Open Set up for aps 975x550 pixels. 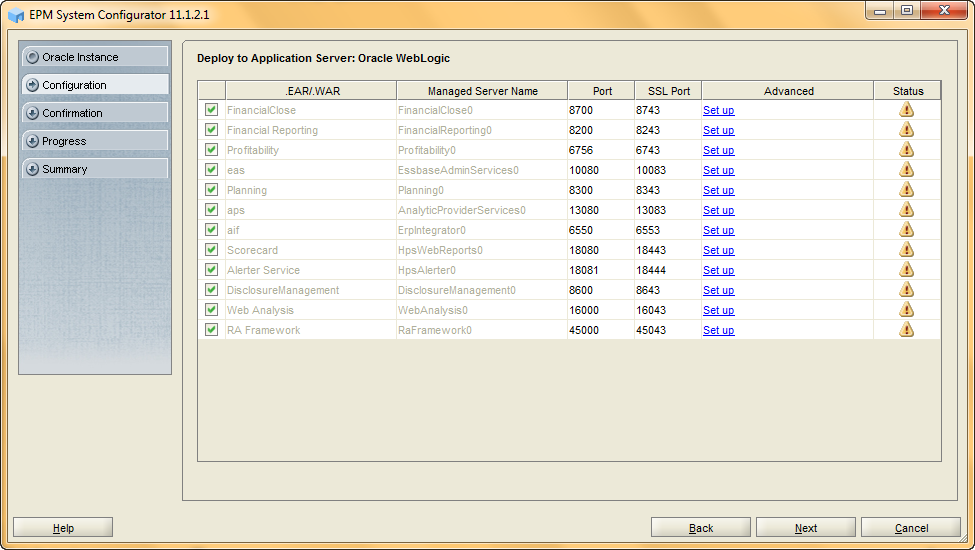click(x=718, y=210)
